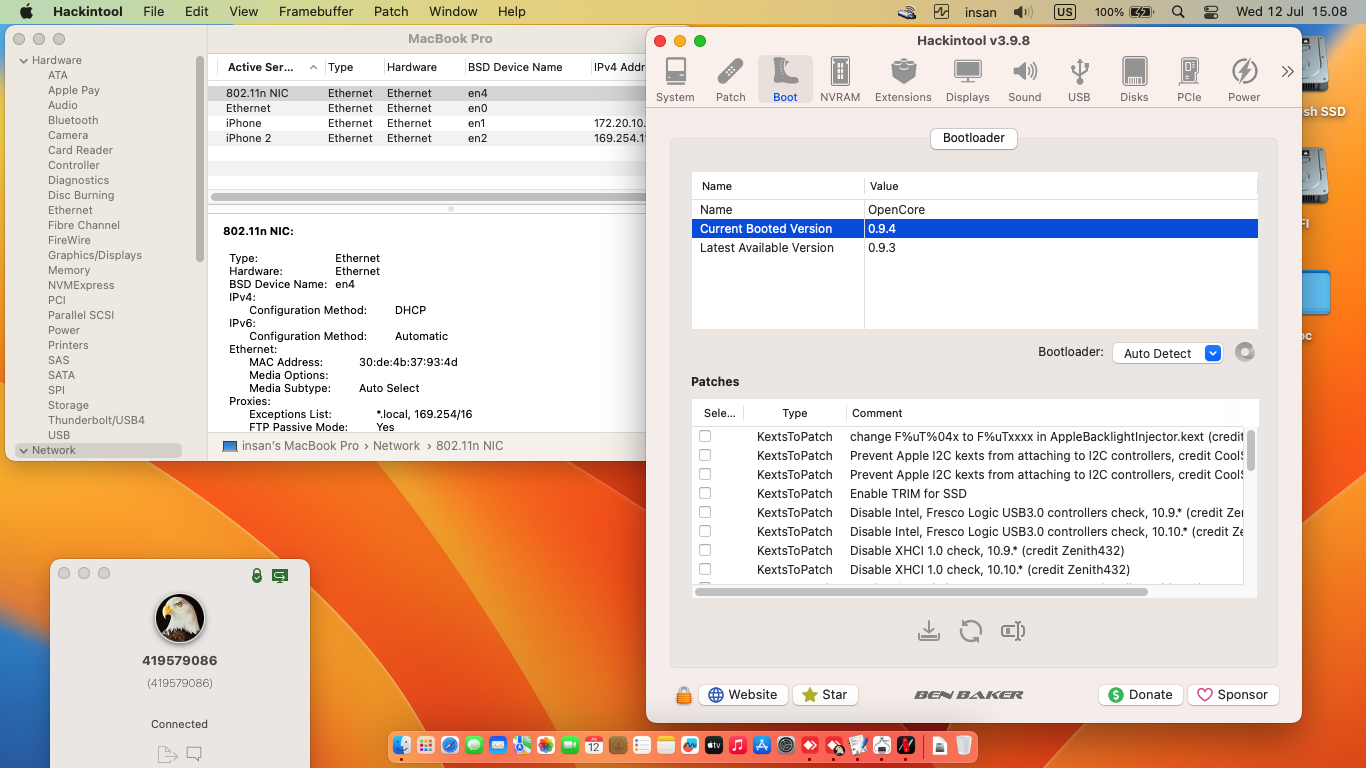
Task: Click the refresh icon below Patches list
Action: coord(970,631)
